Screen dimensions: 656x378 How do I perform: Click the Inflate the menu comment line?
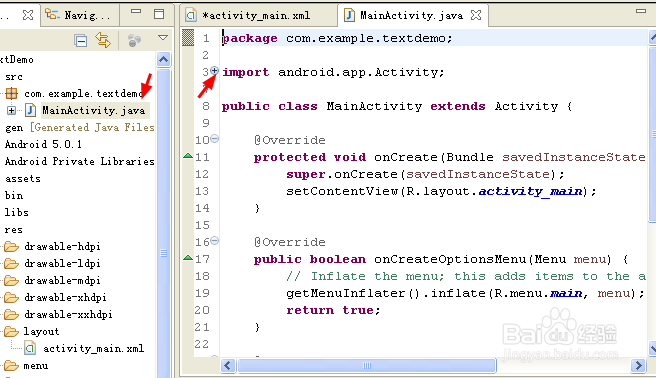click(x=466, y=276)
